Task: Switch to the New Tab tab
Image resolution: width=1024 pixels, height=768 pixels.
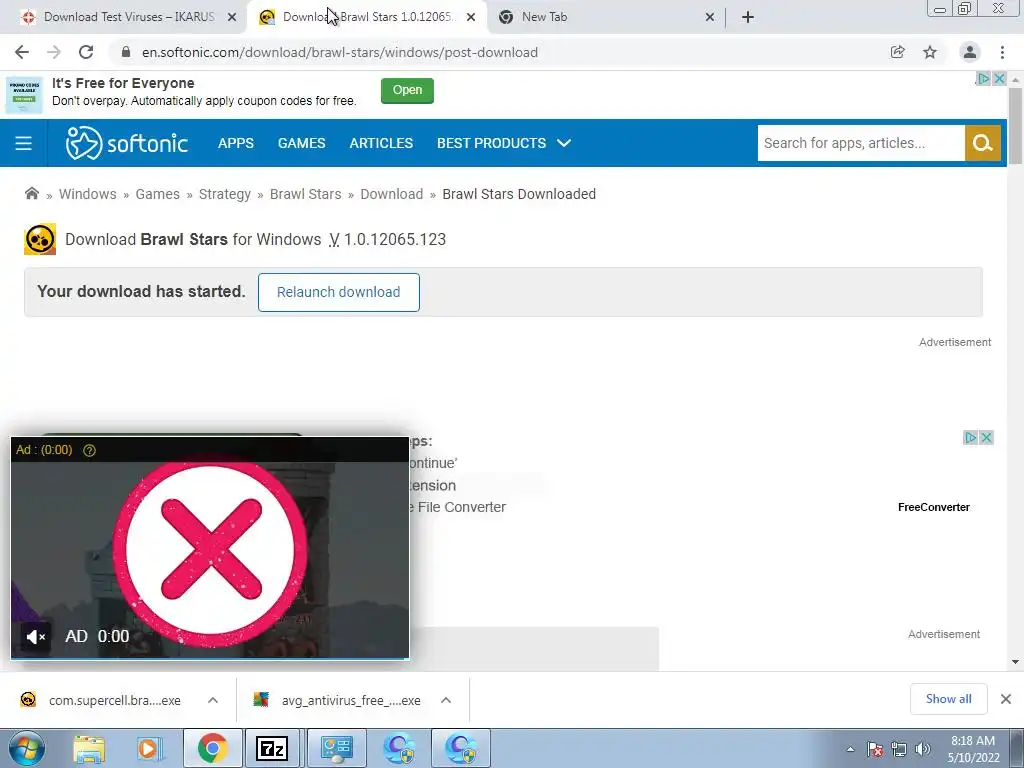Action: click(x=606, y=17)
